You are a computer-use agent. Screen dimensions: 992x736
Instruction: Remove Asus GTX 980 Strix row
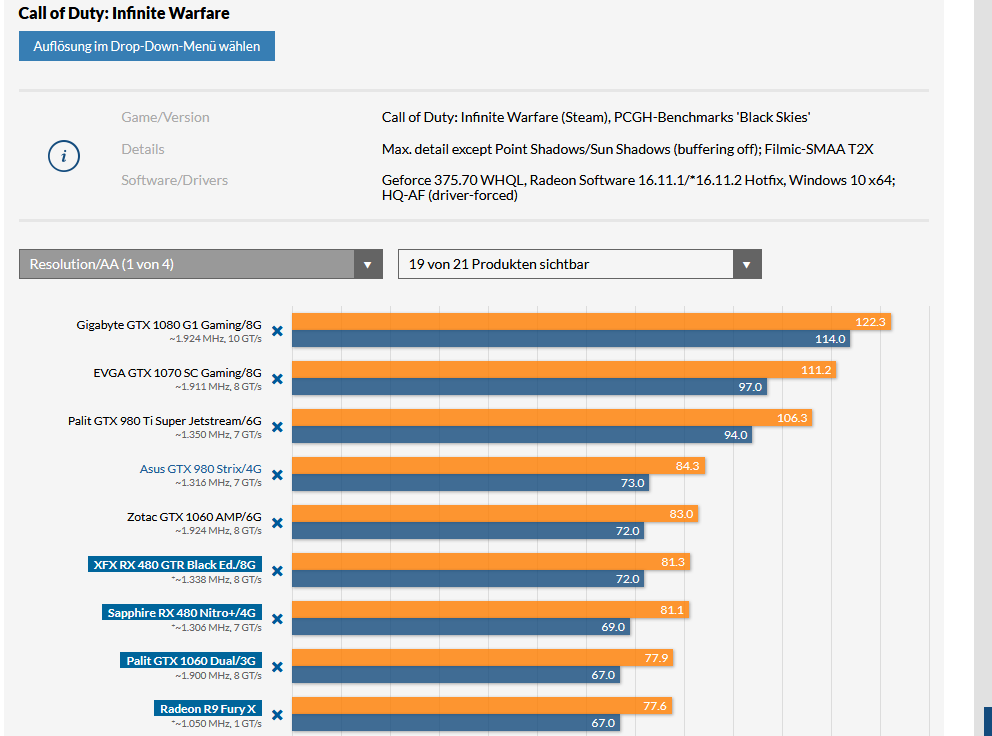277,475
